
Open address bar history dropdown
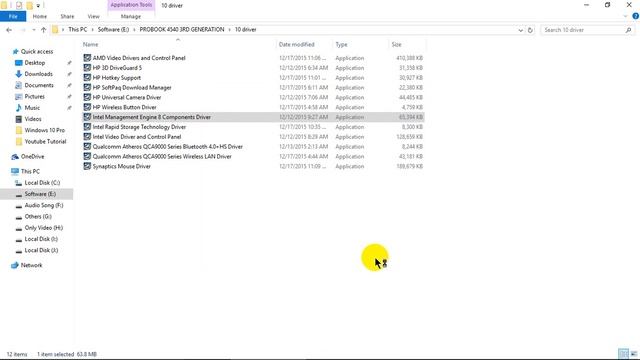point(520,30)
